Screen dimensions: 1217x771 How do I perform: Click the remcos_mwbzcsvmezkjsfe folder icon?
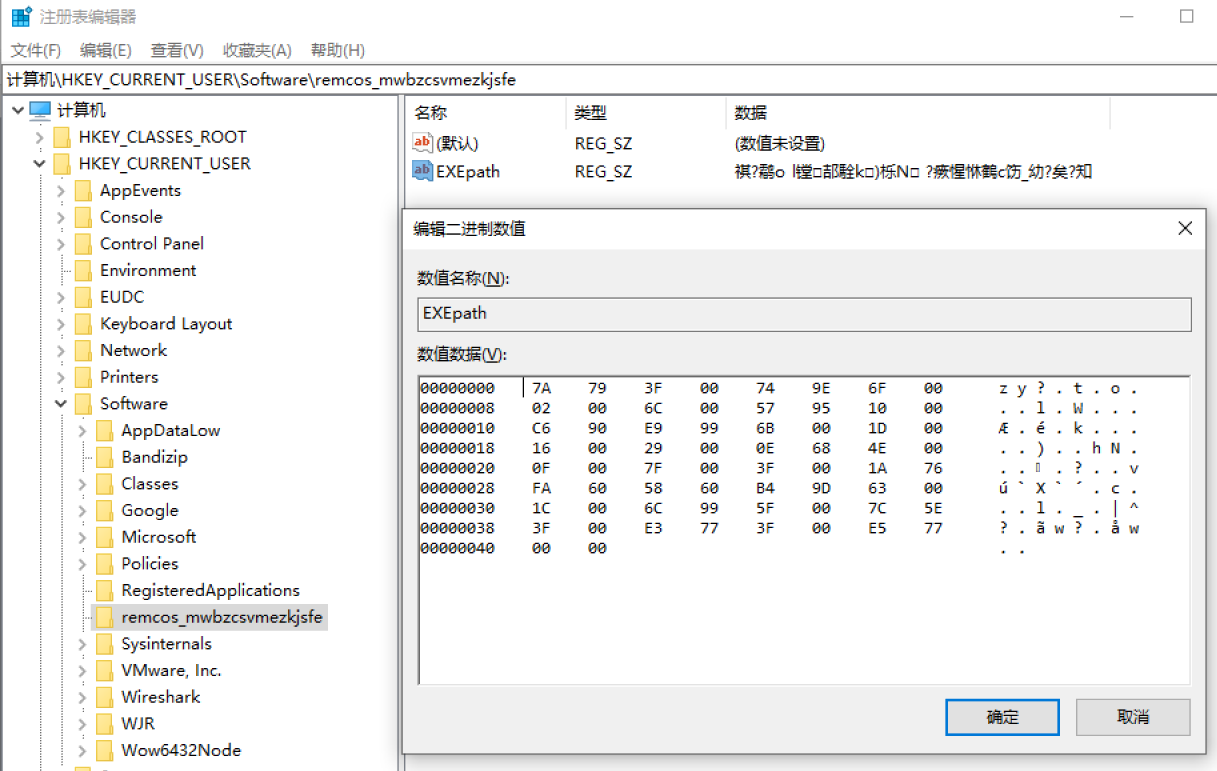click(105, 617)
